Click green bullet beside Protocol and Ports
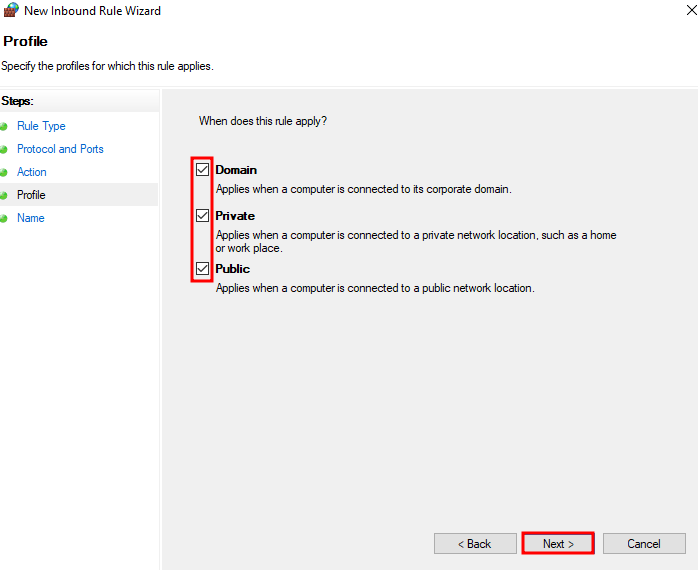 pyautogui.click(x=4, y=150)
